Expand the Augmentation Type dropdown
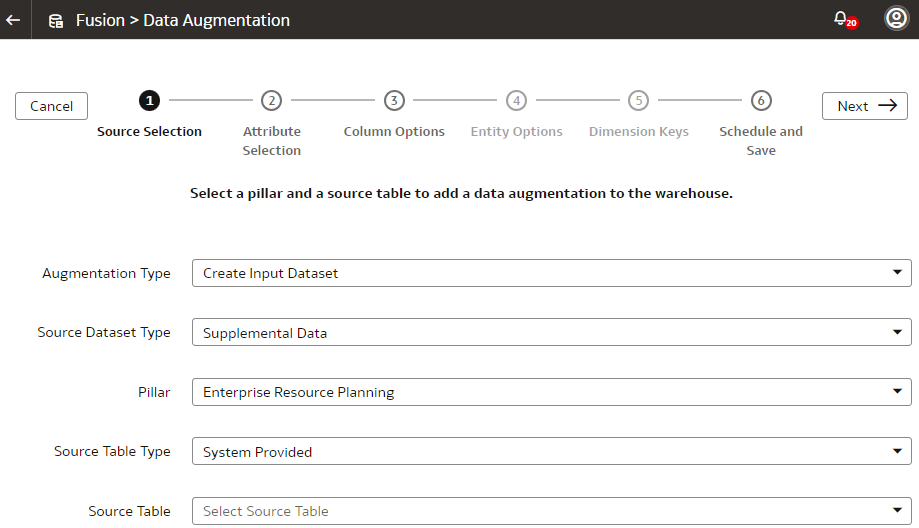This screenshot has height=528, width=919. [x=551, y=273]
